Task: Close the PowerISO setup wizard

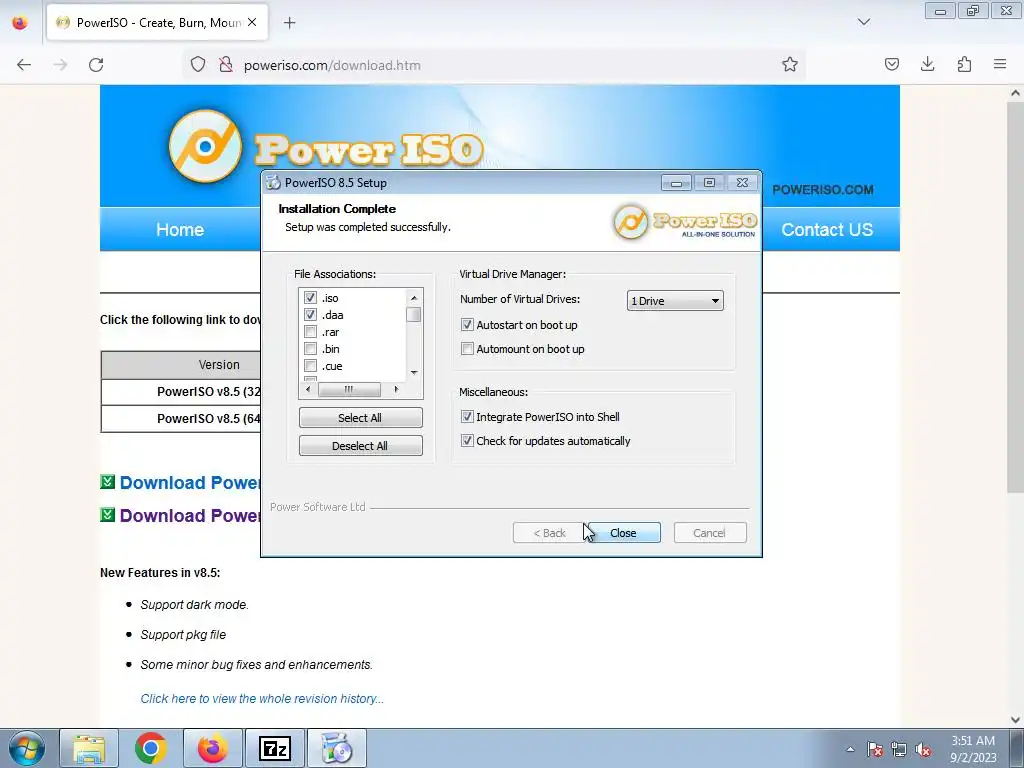Action: click(x=624, y=533)
